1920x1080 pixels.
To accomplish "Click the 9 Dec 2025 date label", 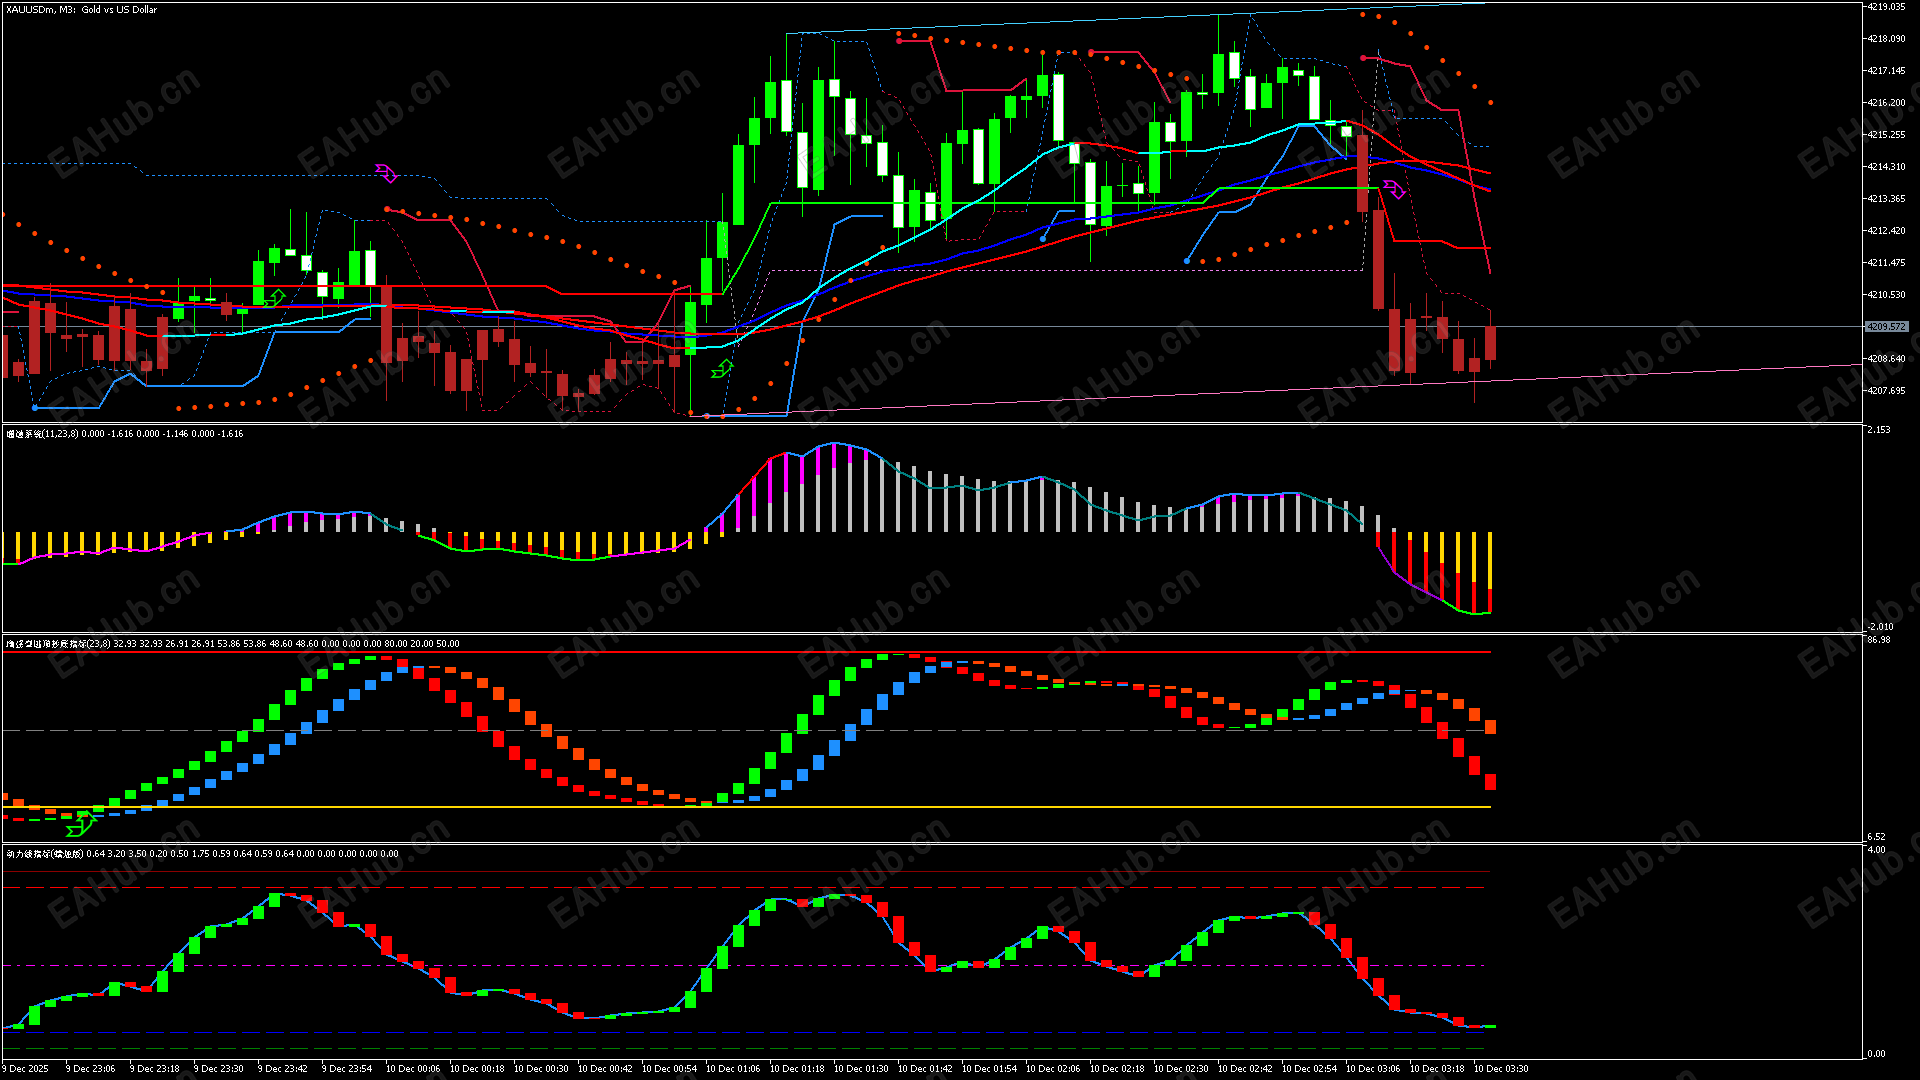I will (x=27, y=1069).
